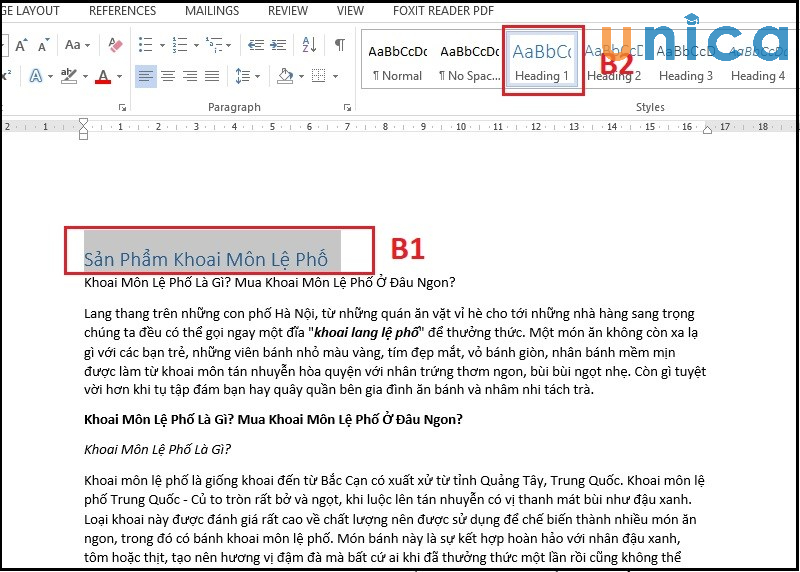Apply paragraph shading with the paint bucket

pos(285,77)
